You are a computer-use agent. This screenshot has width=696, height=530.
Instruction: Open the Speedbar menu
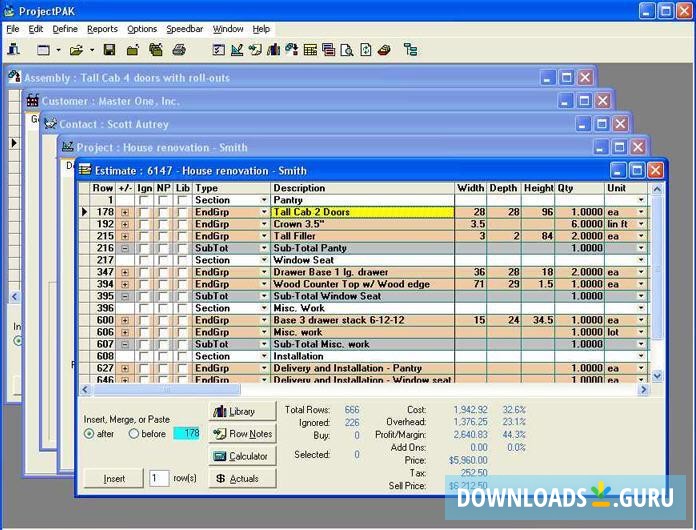pos(184,29)
